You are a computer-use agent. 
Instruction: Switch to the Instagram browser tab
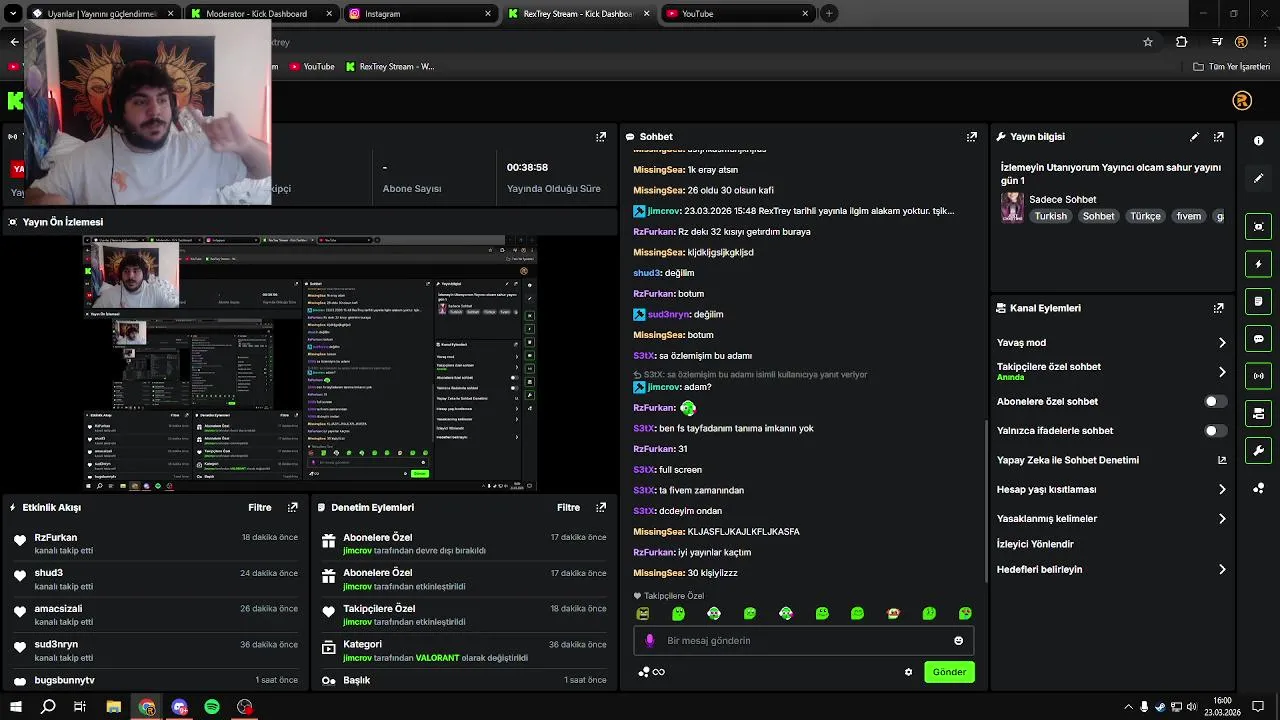(x=421, y=14)
